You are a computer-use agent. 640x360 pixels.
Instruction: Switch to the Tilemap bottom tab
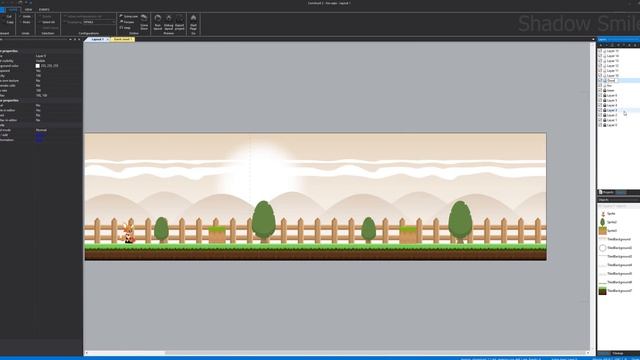[x=618, y=353]
